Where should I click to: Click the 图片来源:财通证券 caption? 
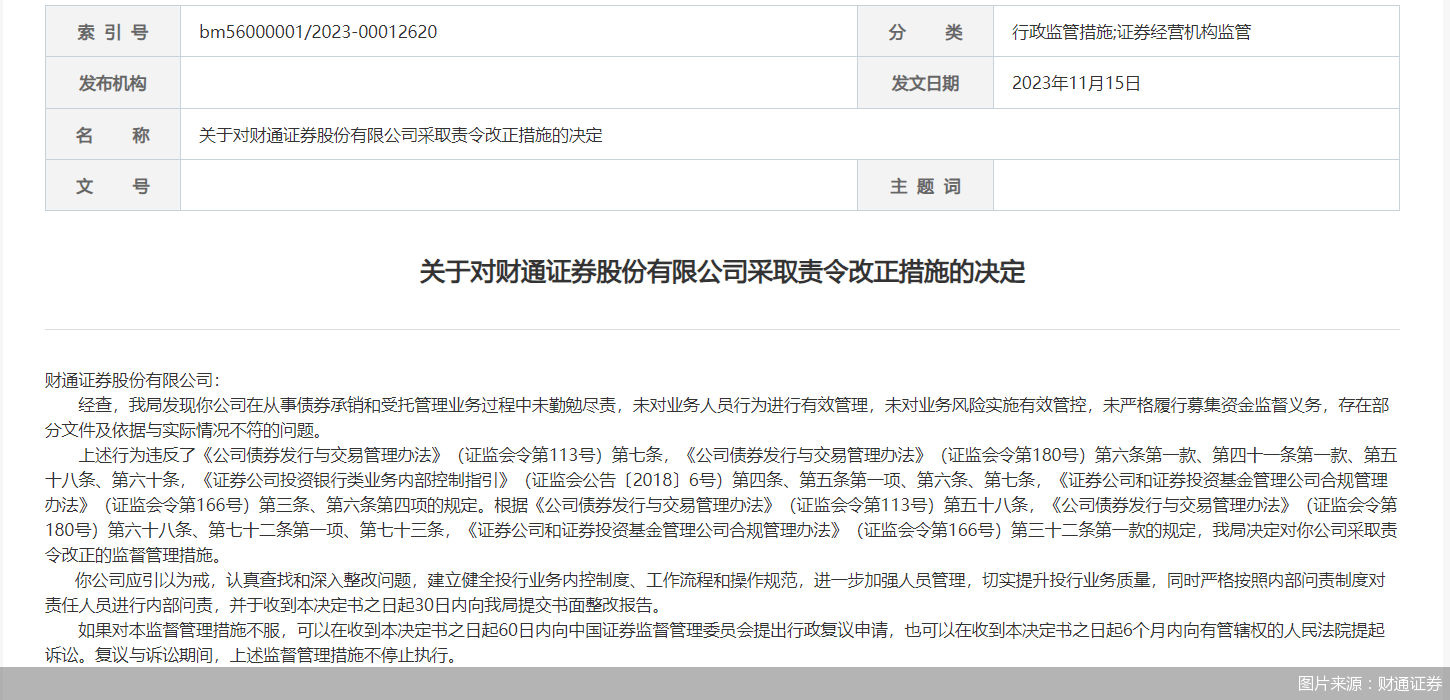(1370, 684)
